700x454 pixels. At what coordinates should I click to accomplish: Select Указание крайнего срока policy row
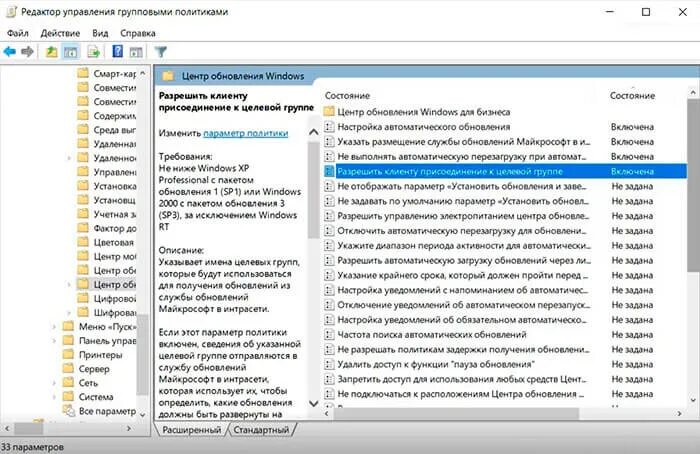(504, 275)
